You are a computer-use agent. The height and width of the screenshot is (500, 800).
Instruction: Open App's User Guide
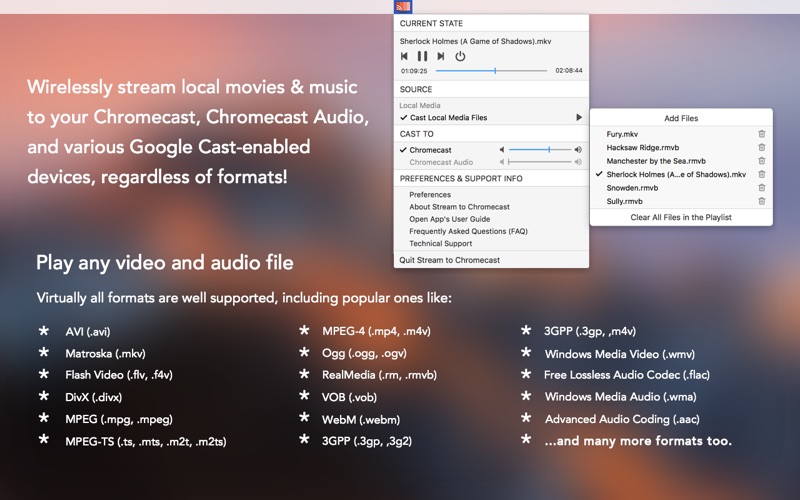point(449,219)
